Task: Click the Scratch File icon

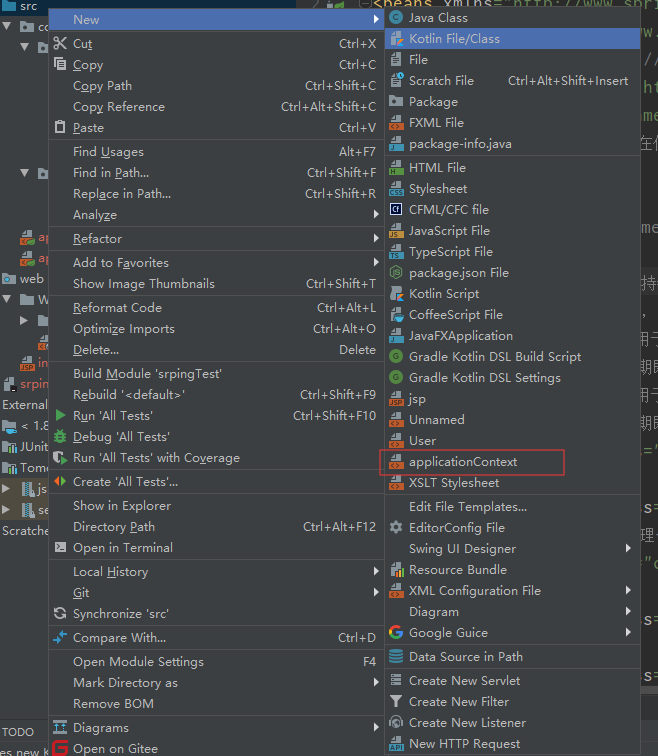Action: click(396, 81)
